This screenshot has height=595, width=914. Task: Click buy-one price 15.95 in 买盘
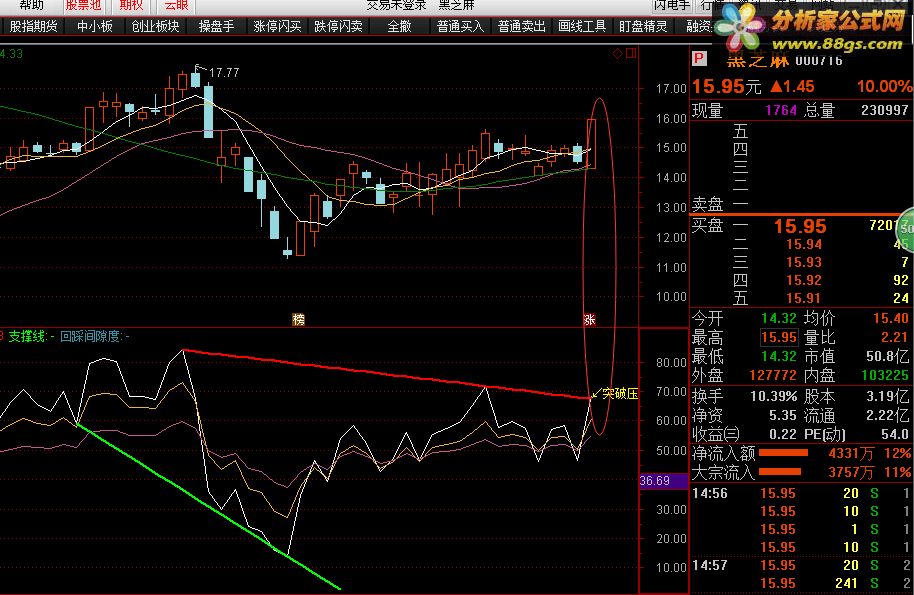click(x=800, y=226)
